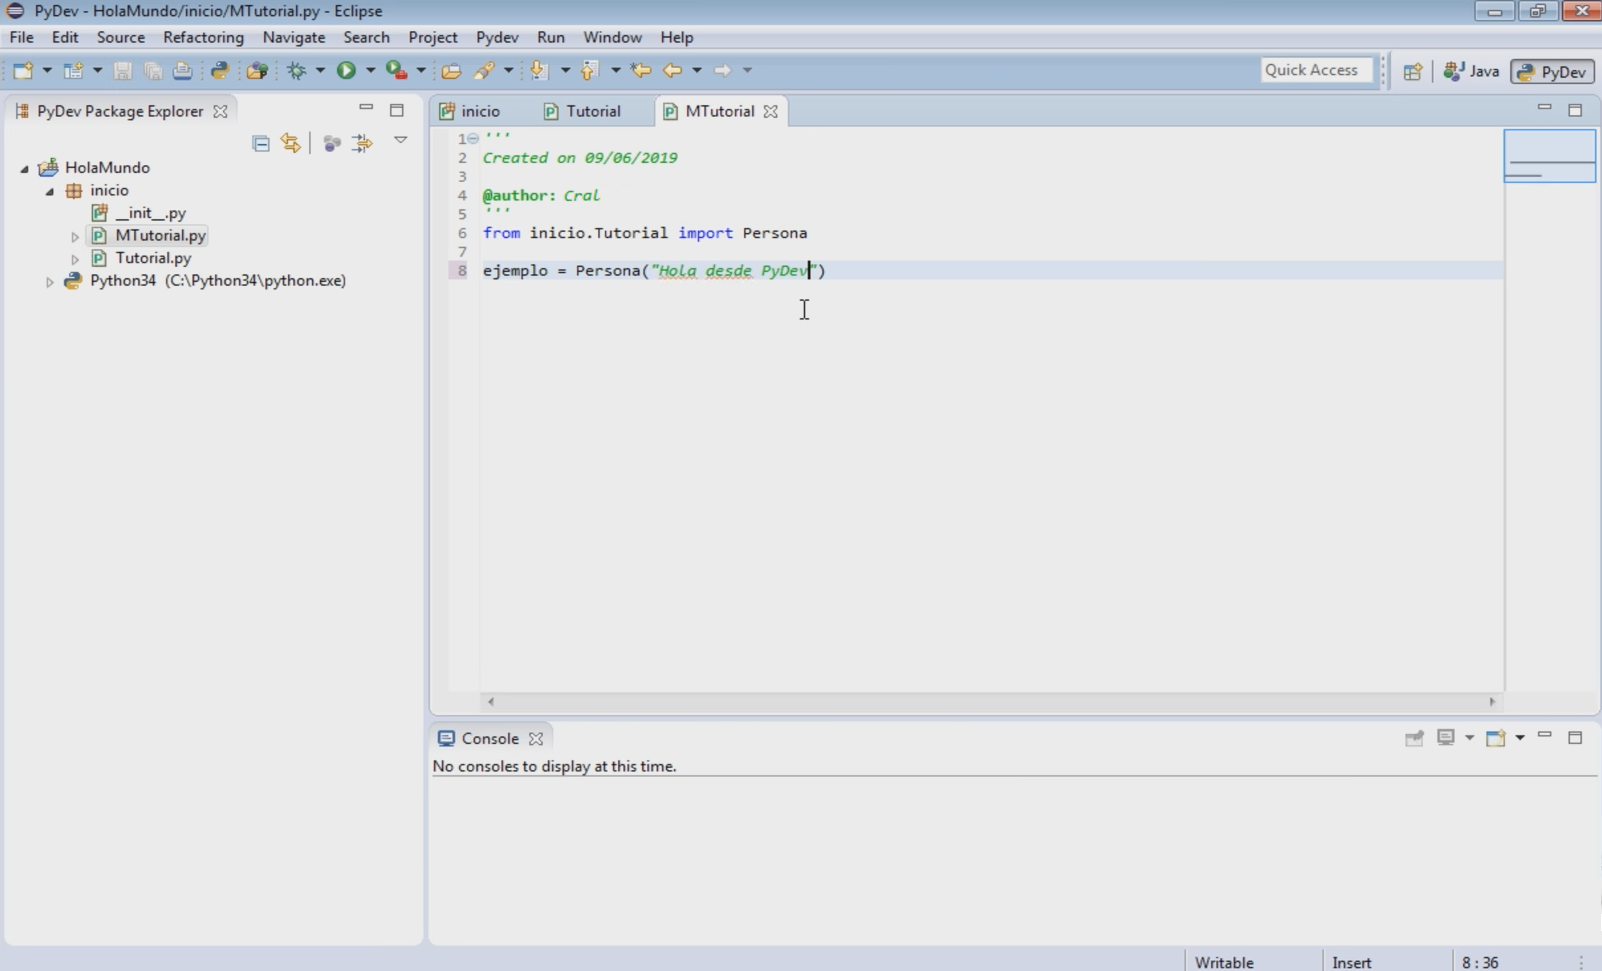Switch Insert mode in the status bar
Viewport: 1602px width, 971px height.
[x=1352, y=962]
